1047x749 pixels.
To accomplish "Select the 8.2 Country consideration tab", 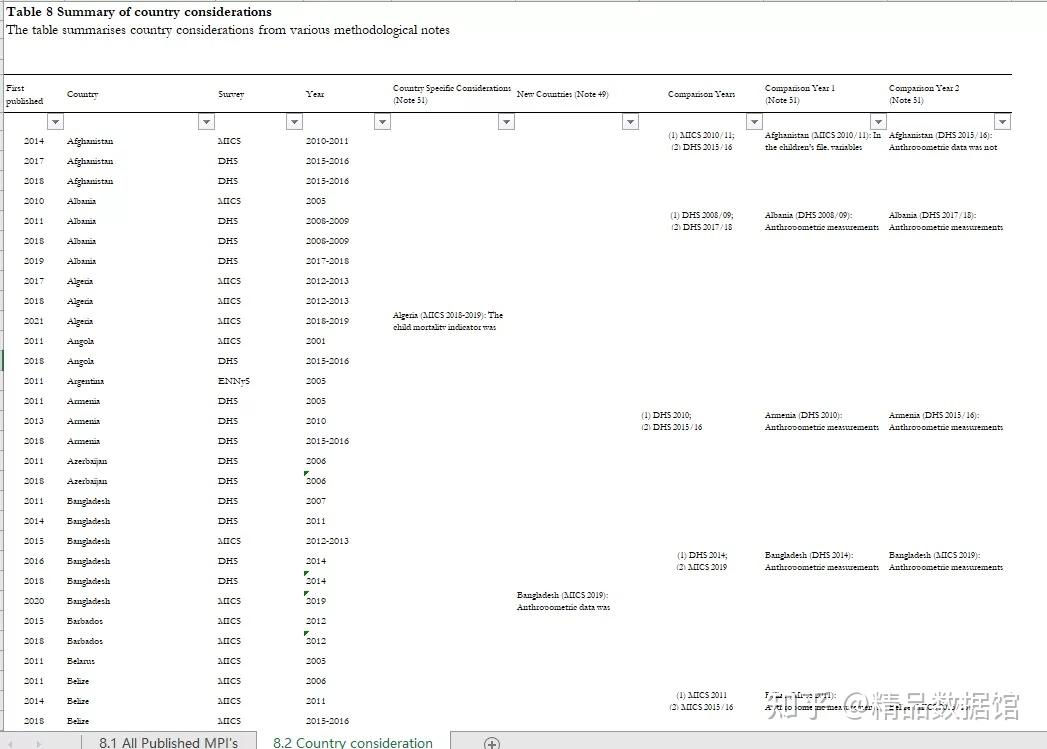I will pos(352,742).
